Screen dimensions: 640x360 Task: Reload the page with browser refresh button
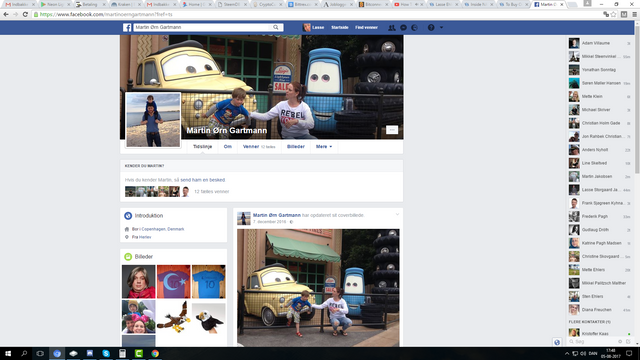[25, 14]
